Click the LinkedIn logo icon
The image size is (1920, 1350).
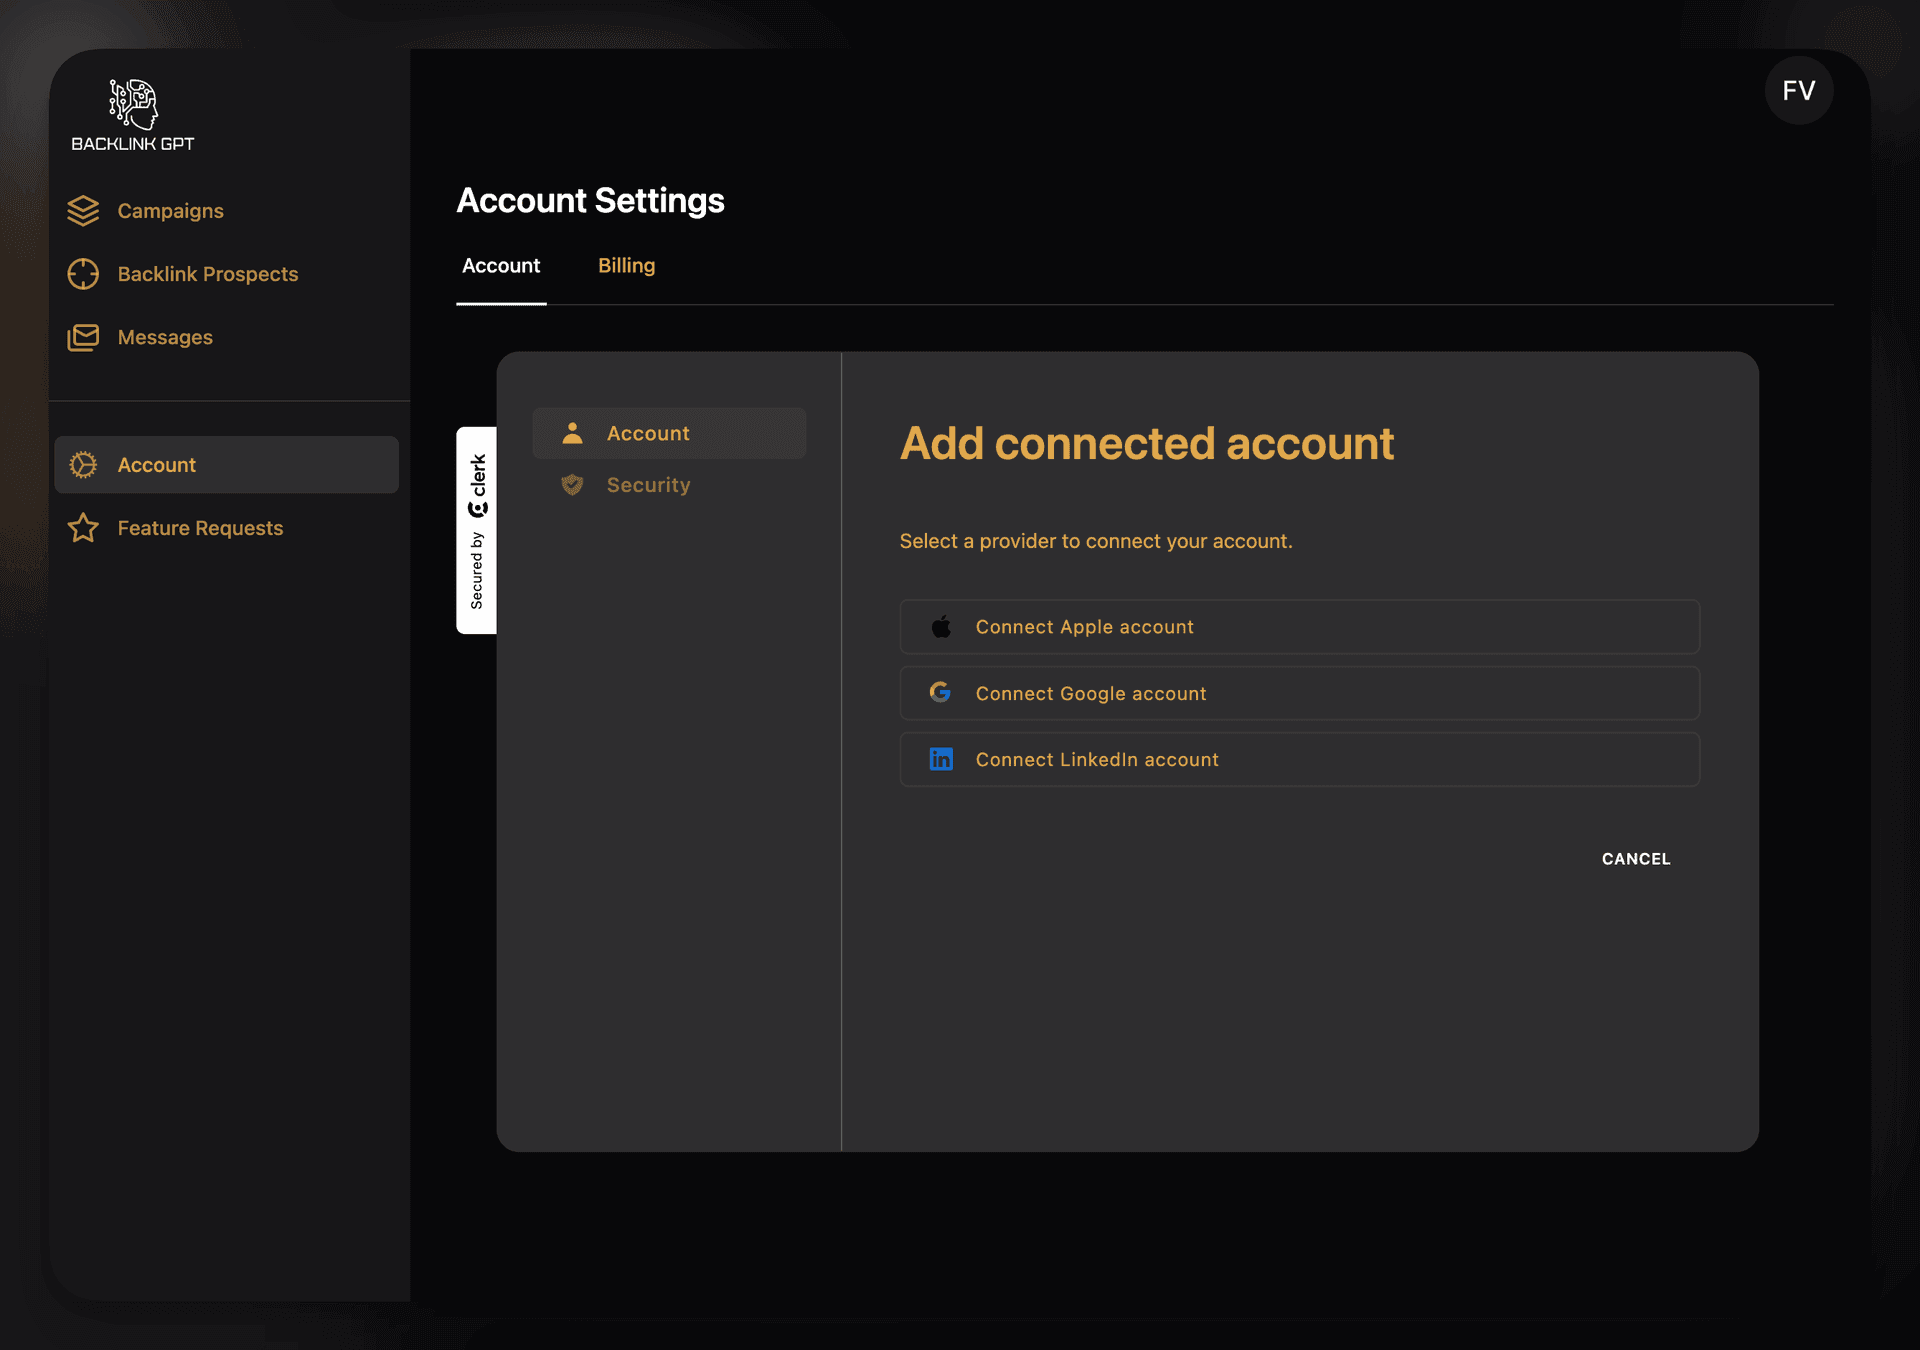941,759
